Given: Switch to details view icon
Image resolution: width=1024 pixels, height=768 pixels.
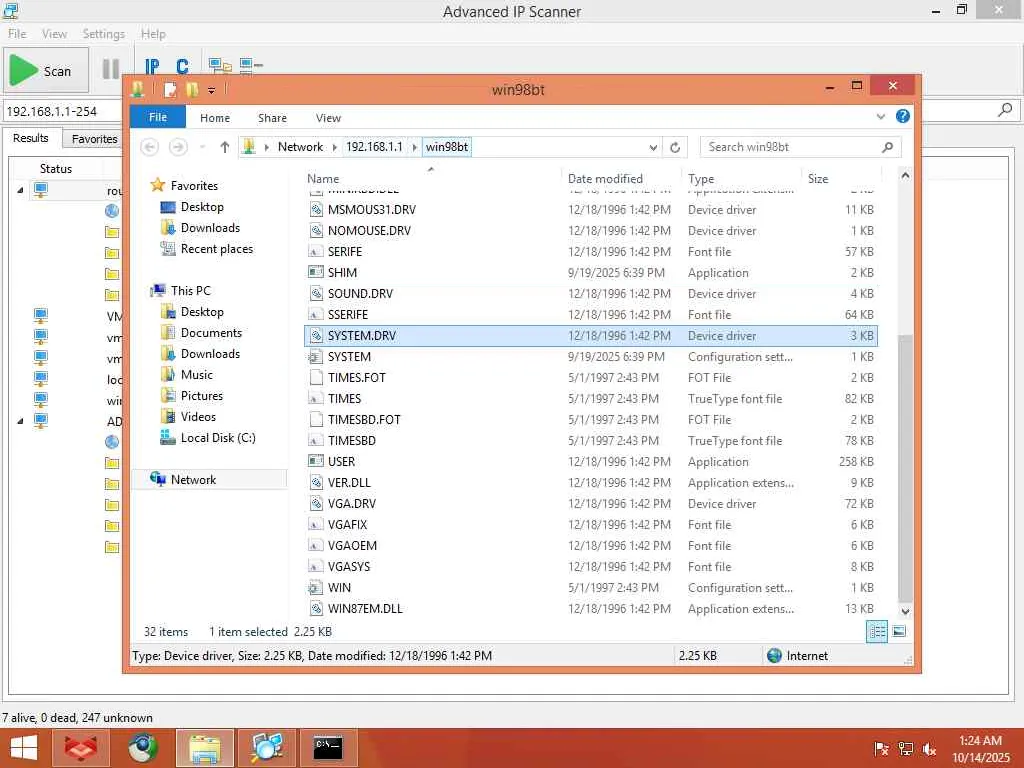Looking at the screenshot, I should [876, 632].
